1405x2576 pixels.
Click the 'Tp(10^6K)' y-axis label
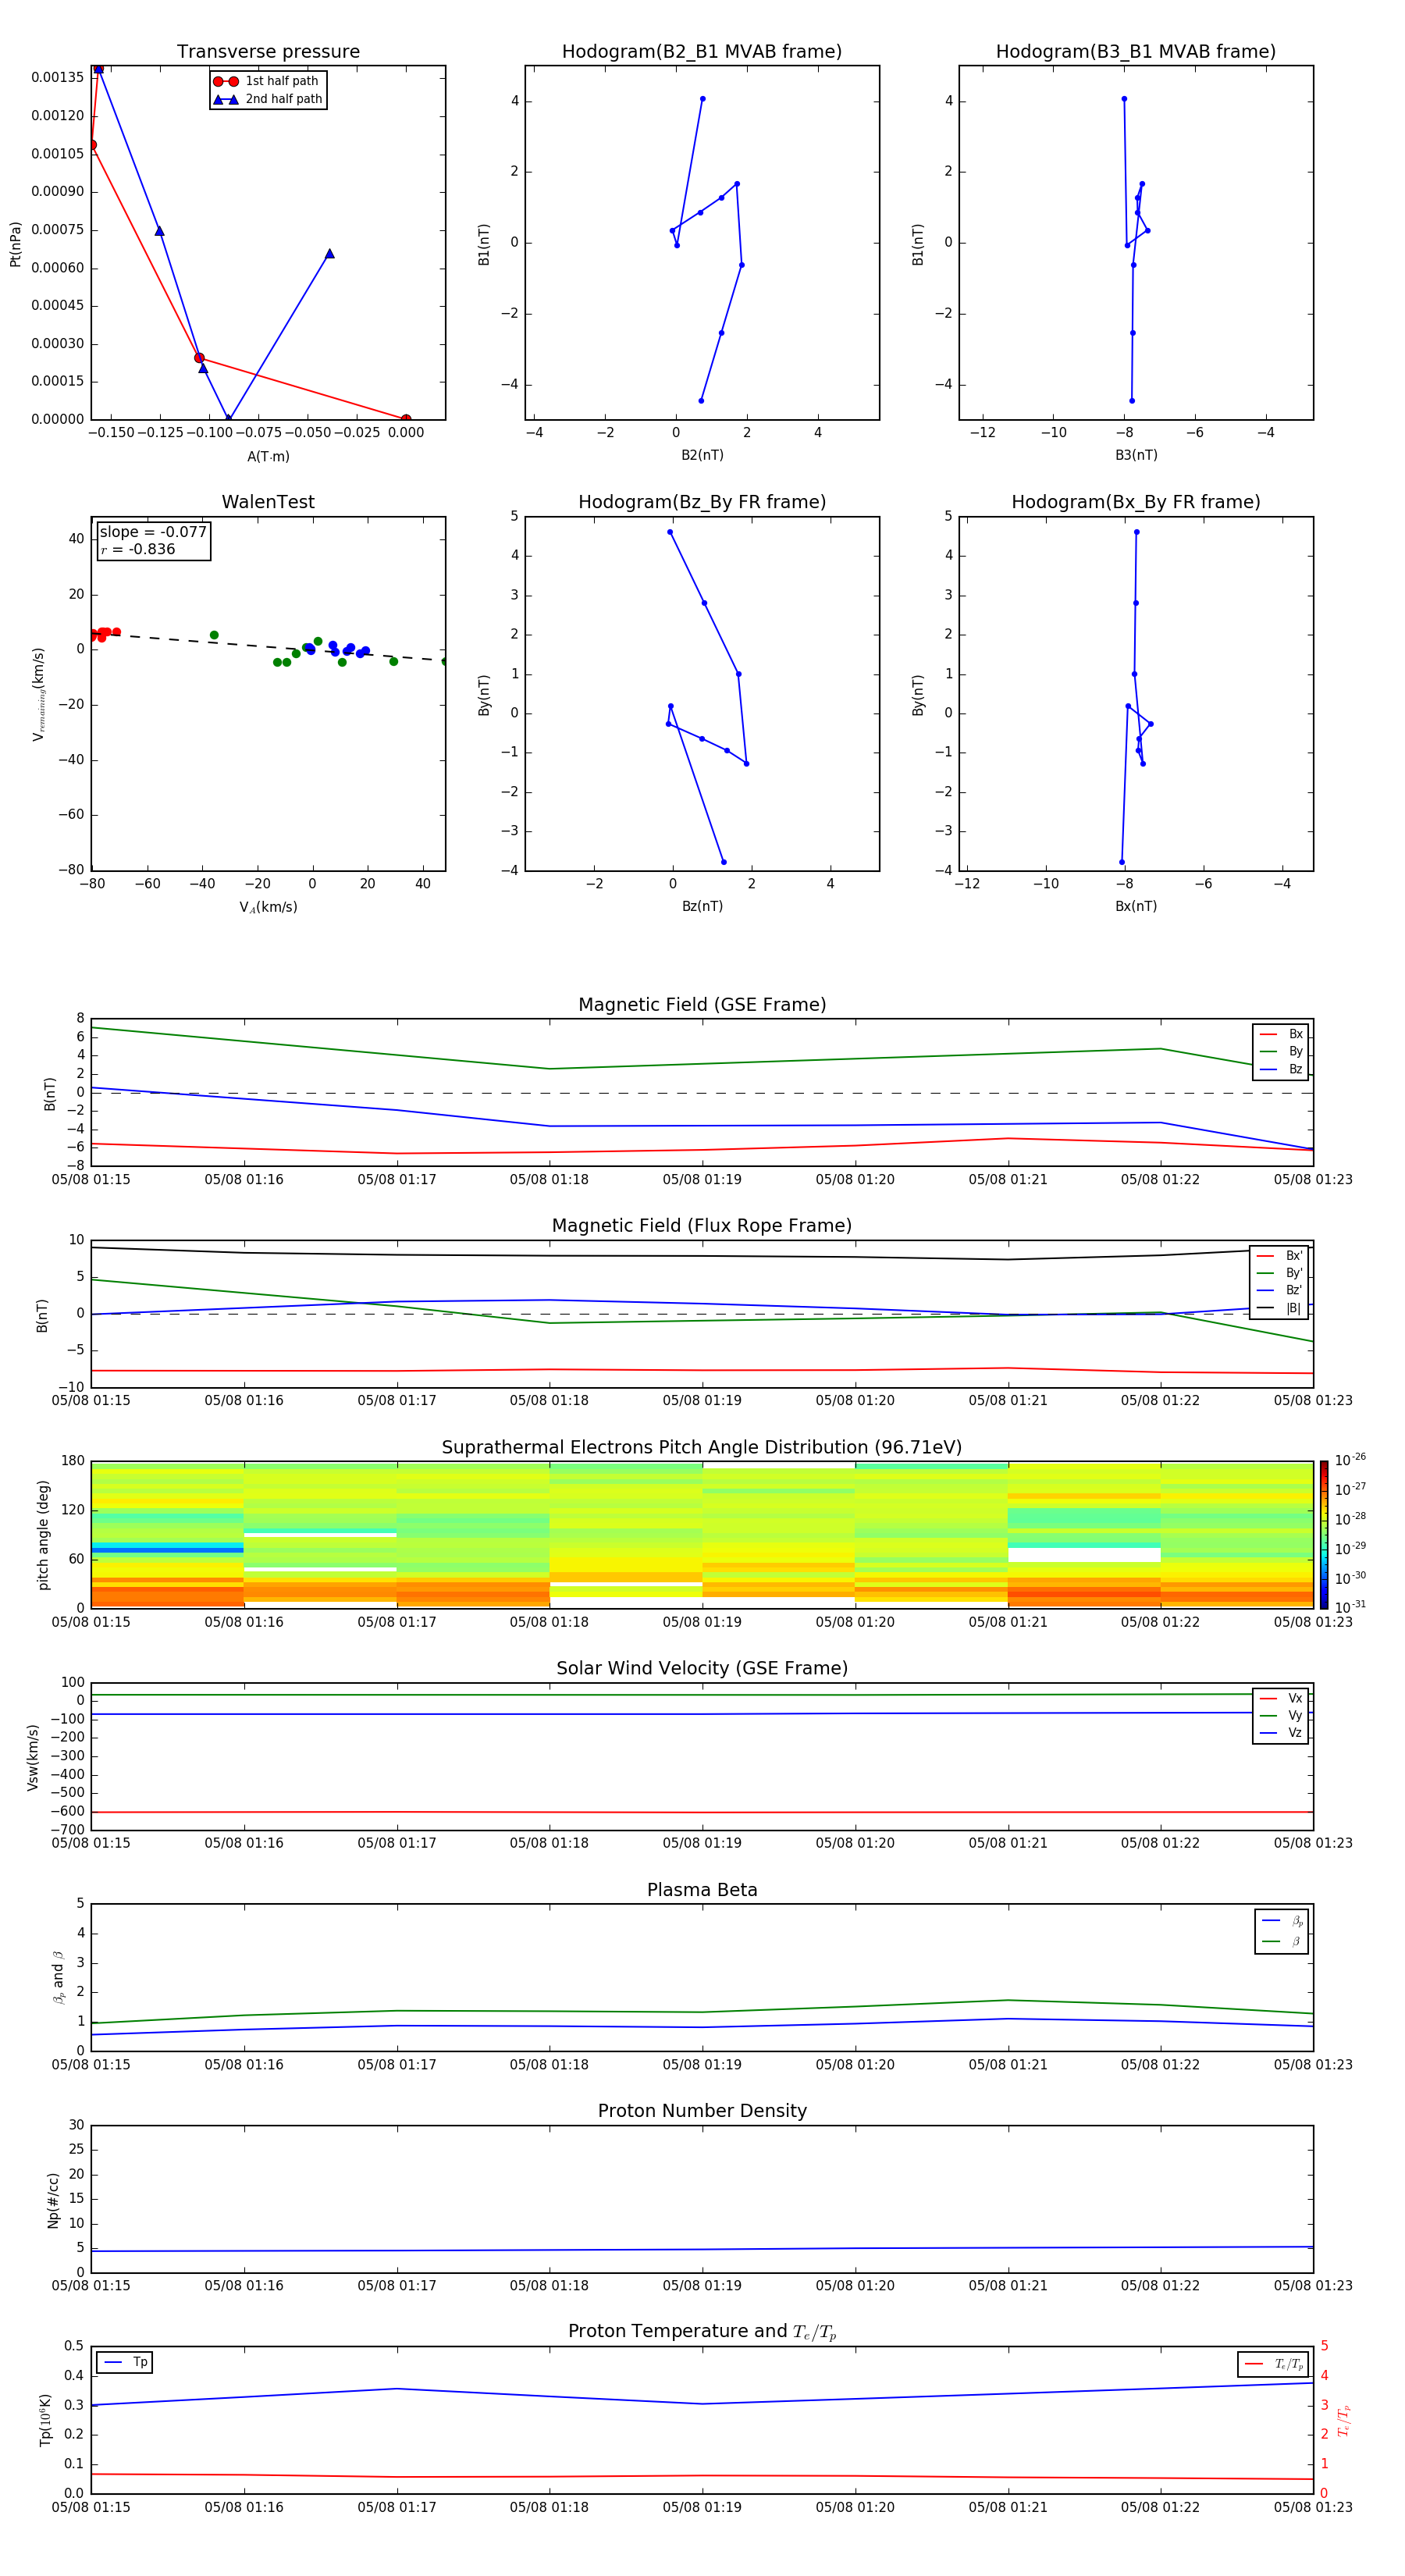[x=45, y=2420]
